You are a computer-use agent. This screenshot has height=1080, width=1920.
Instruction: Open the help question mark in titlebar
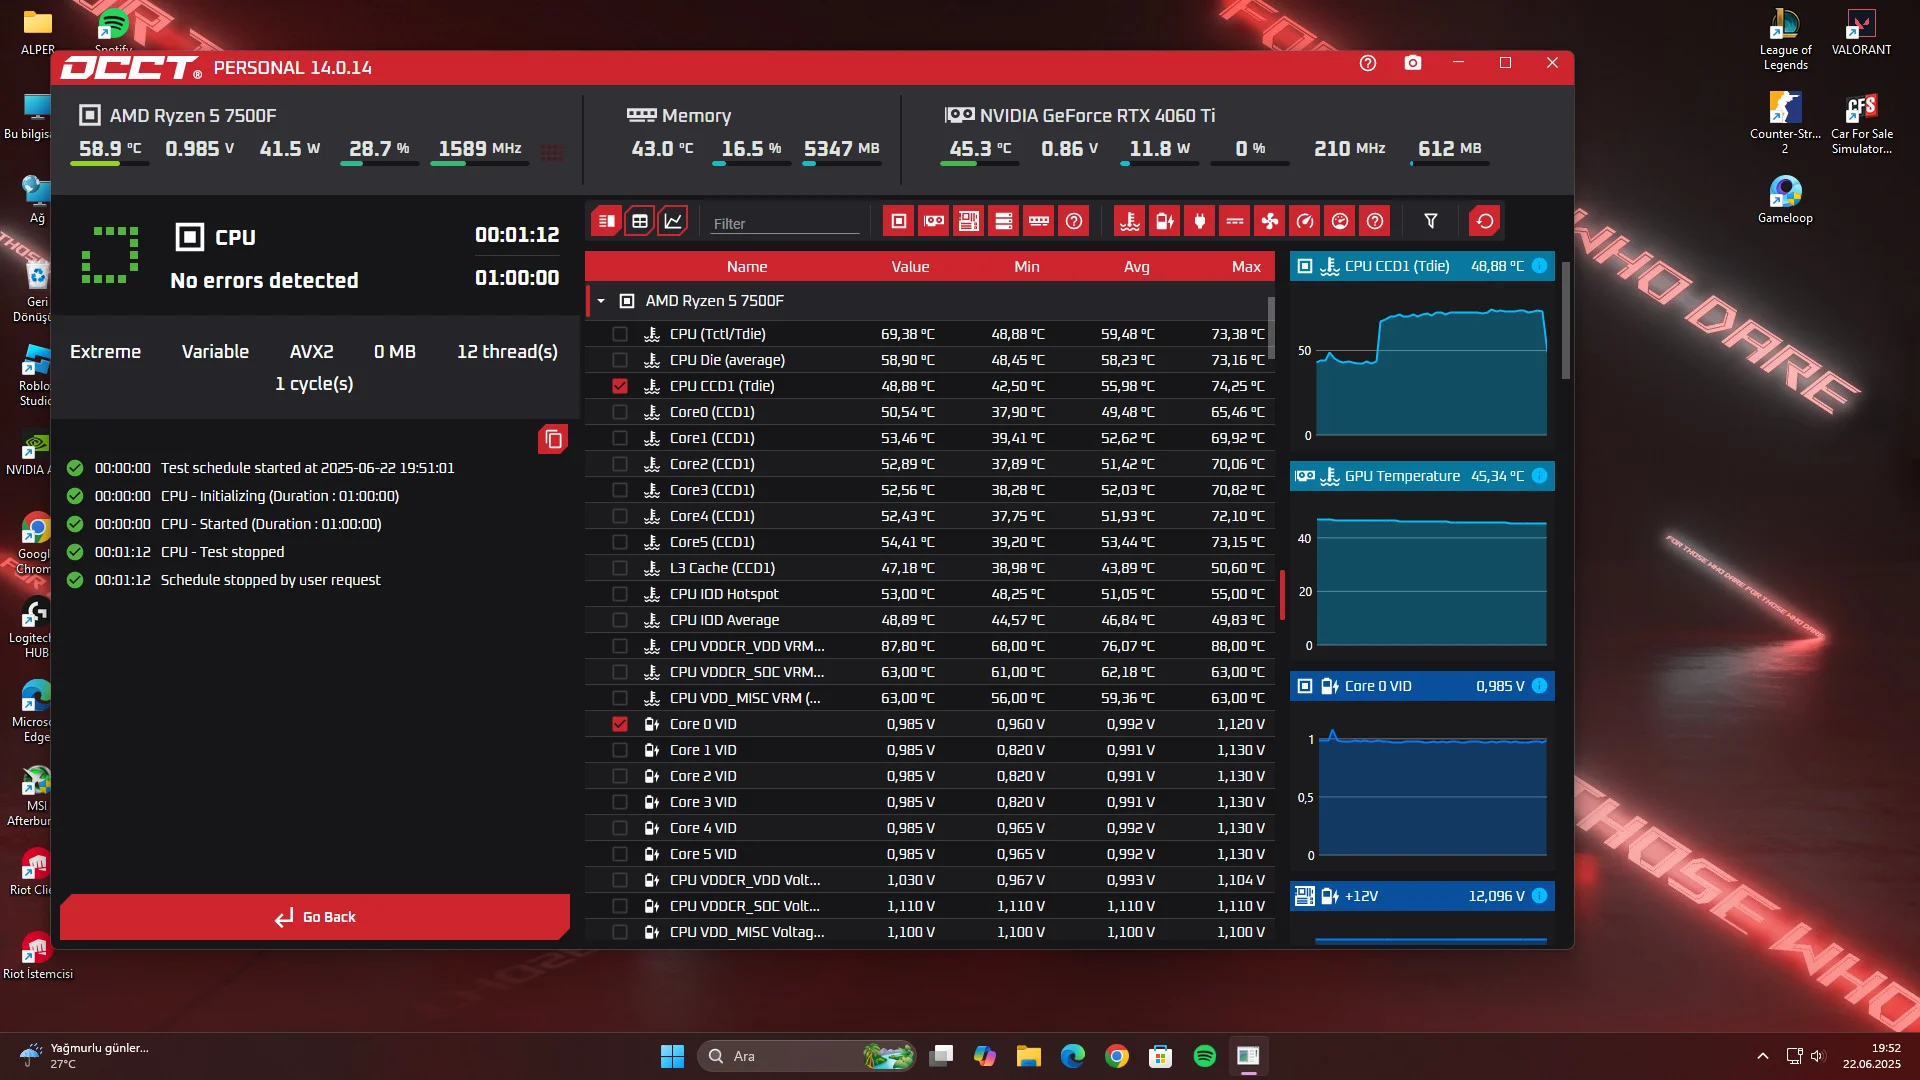pos(1368,63)
